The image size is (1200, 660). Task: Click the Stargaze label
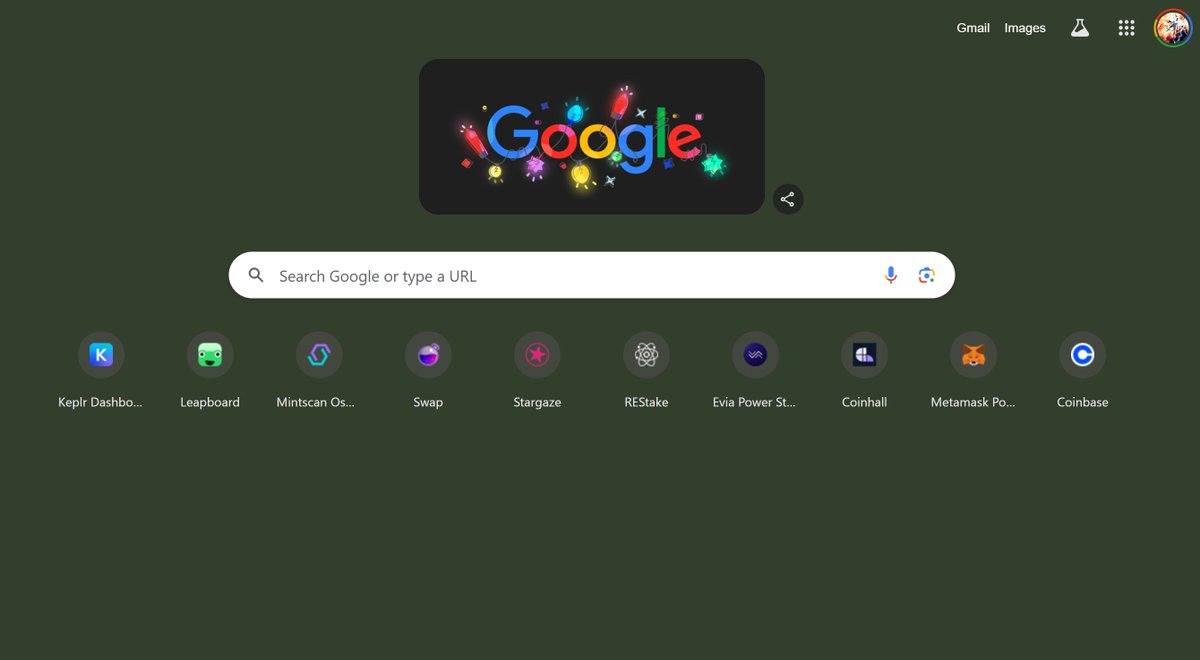point(537,402)
